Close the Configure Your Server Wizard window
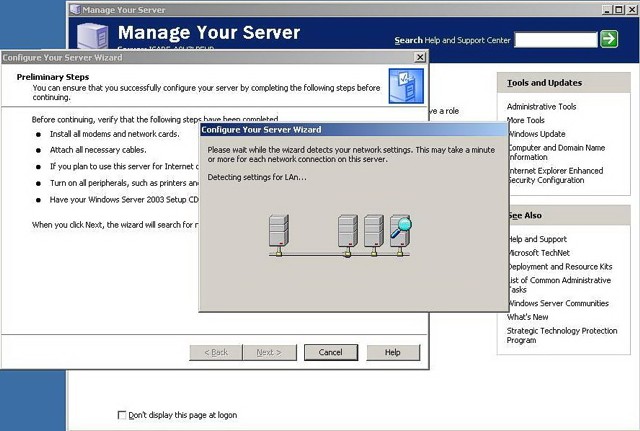Image resolution: width=640 pixels, height=431 pixels. click(x=420, y=57)
